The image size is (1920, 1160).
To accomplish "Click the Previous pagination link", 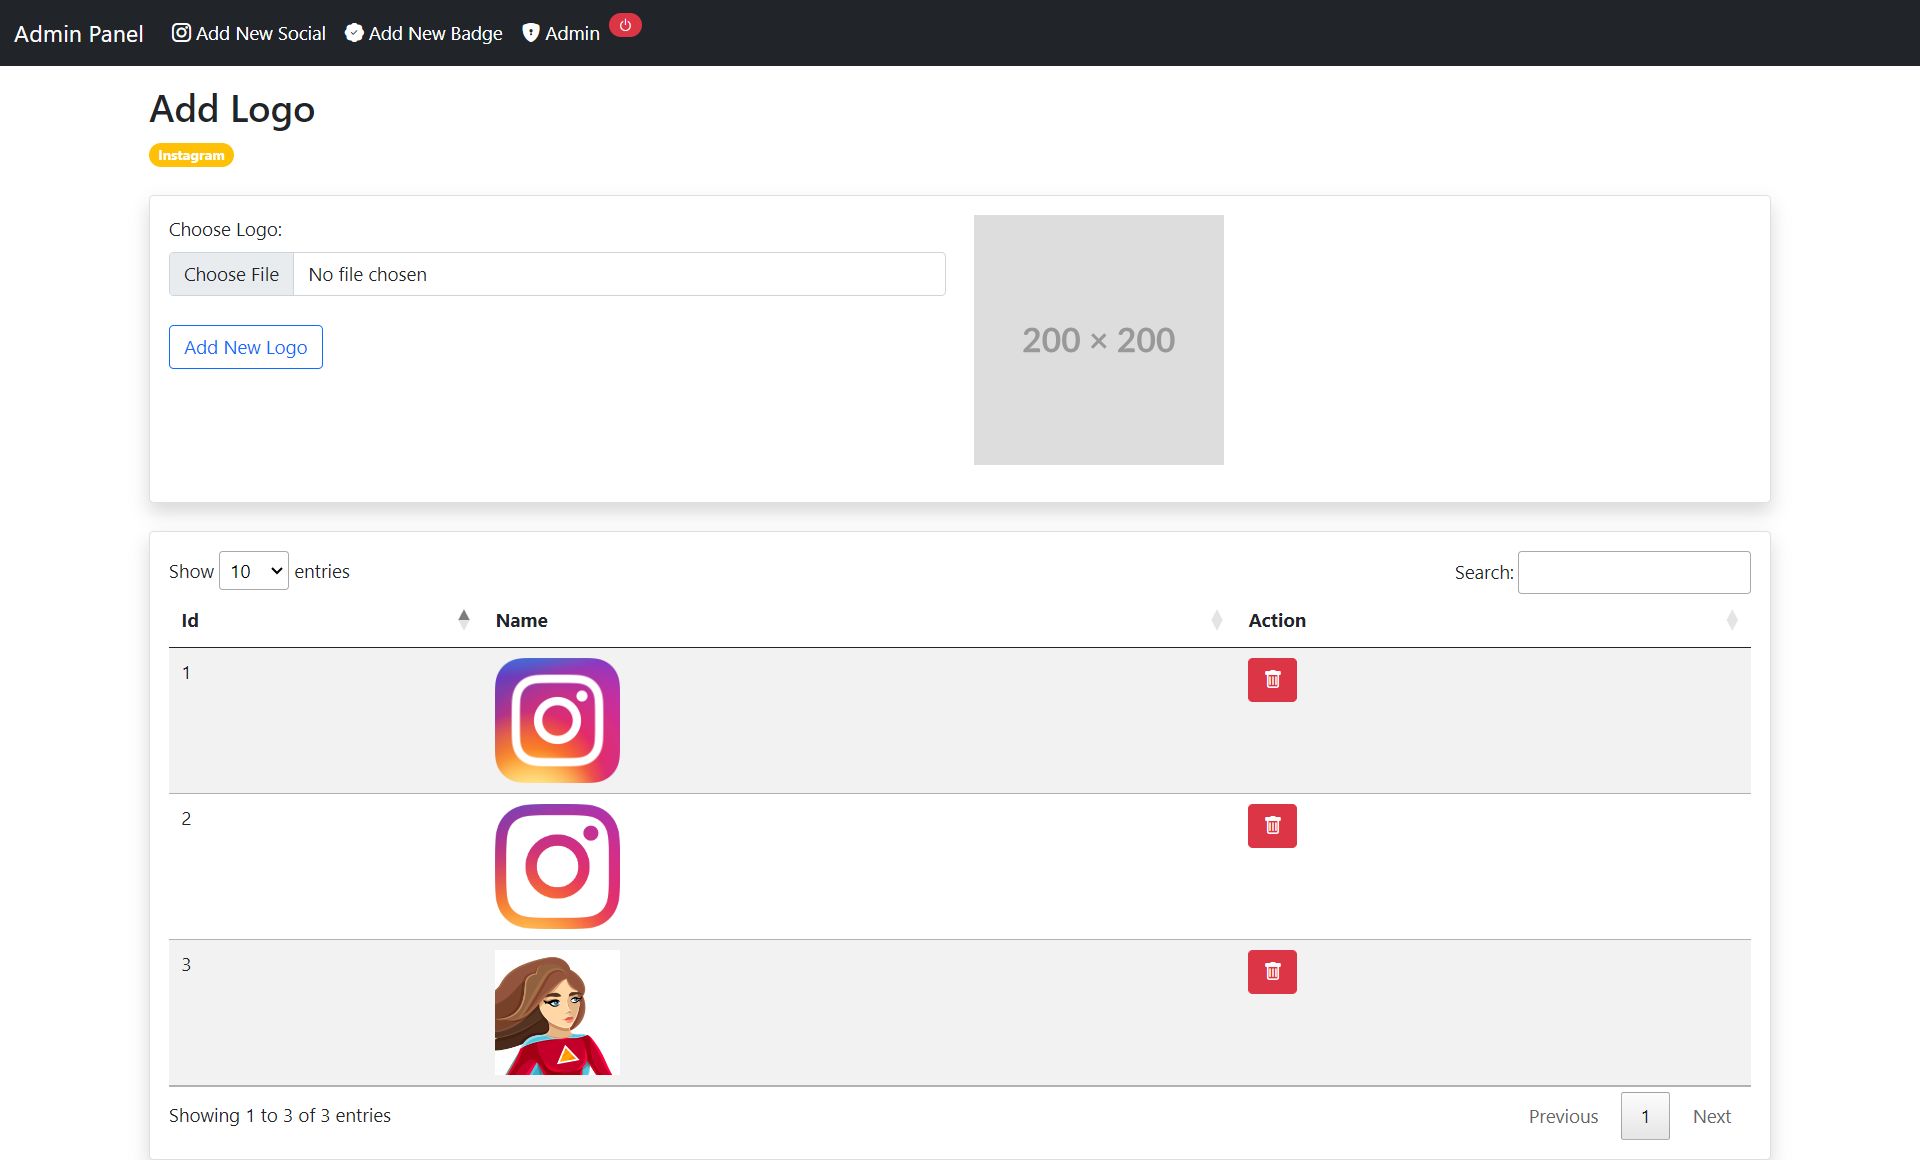I will click(1563, 1116).
